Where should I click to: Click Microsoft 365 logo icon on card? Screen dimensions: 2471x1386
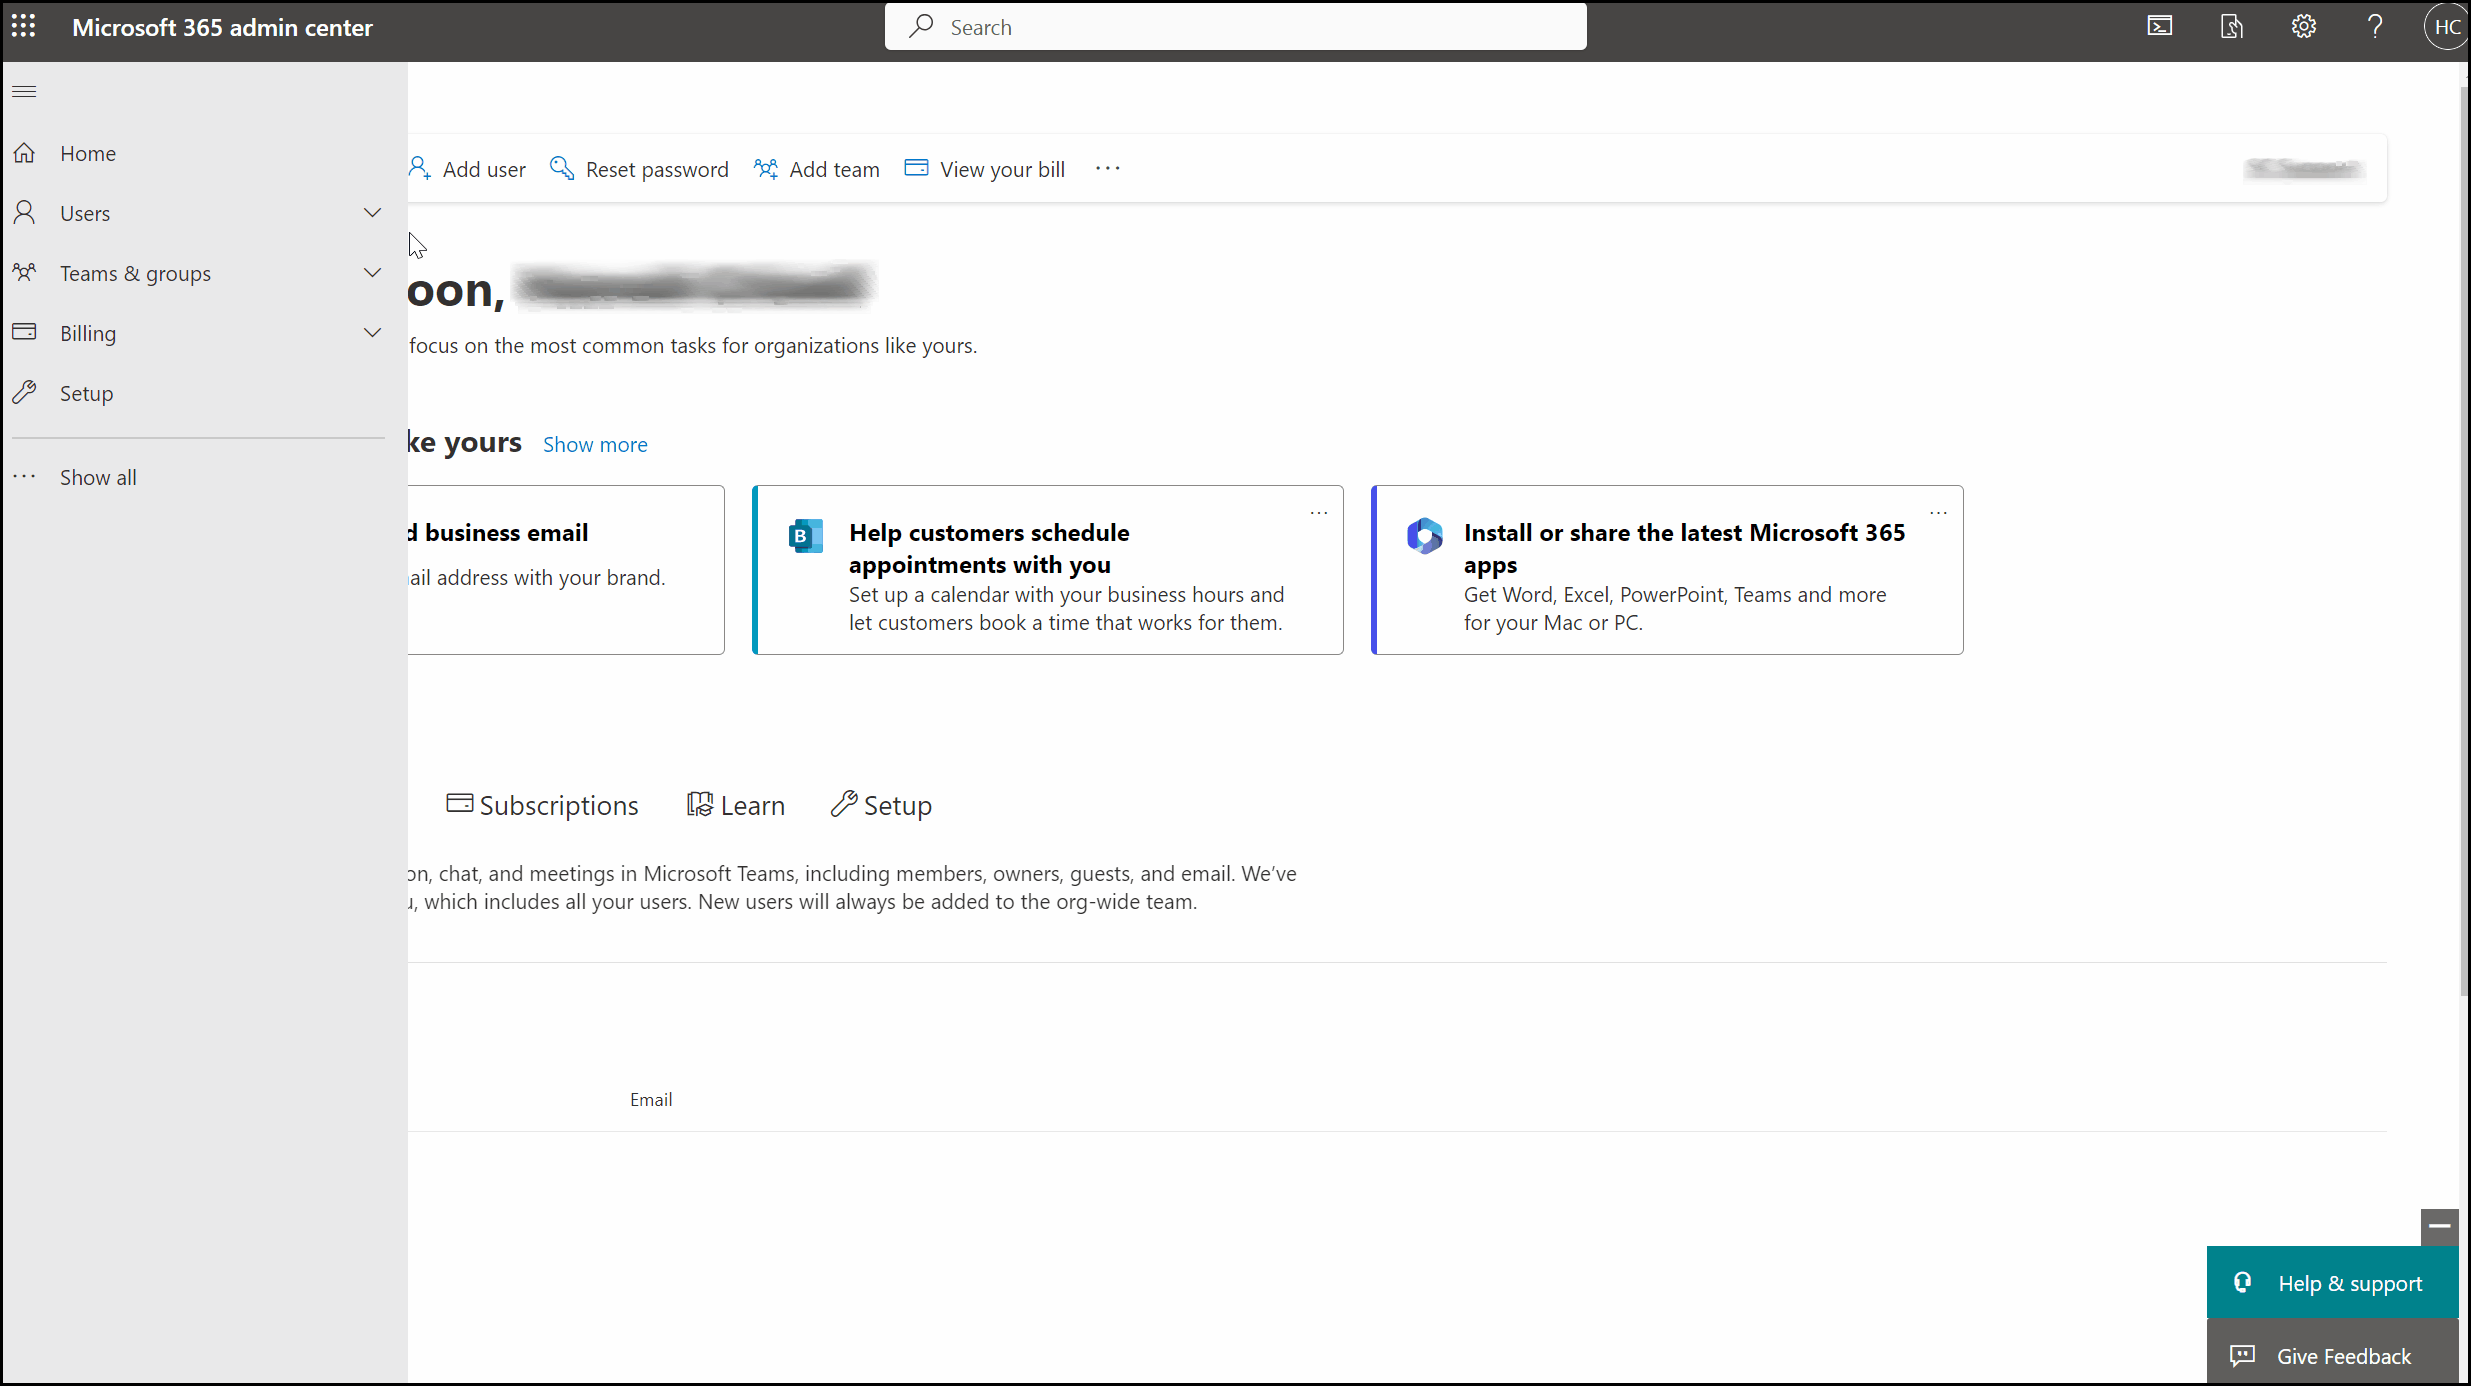pos(1425,536)
